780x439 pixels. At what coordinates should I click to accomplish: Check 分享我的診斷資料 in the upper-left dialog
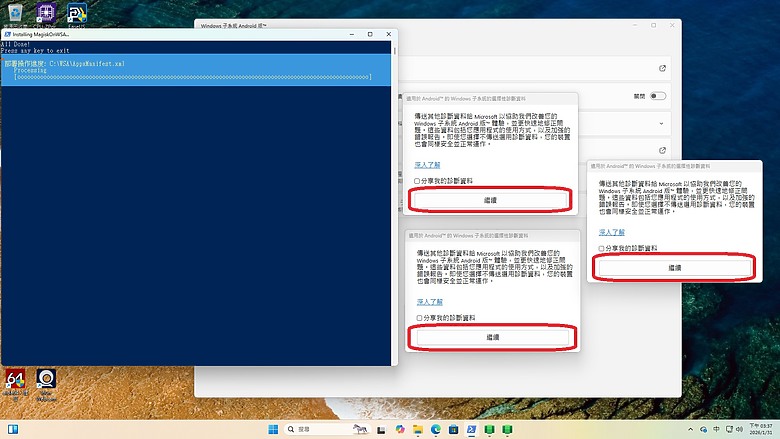coord(417,181)
